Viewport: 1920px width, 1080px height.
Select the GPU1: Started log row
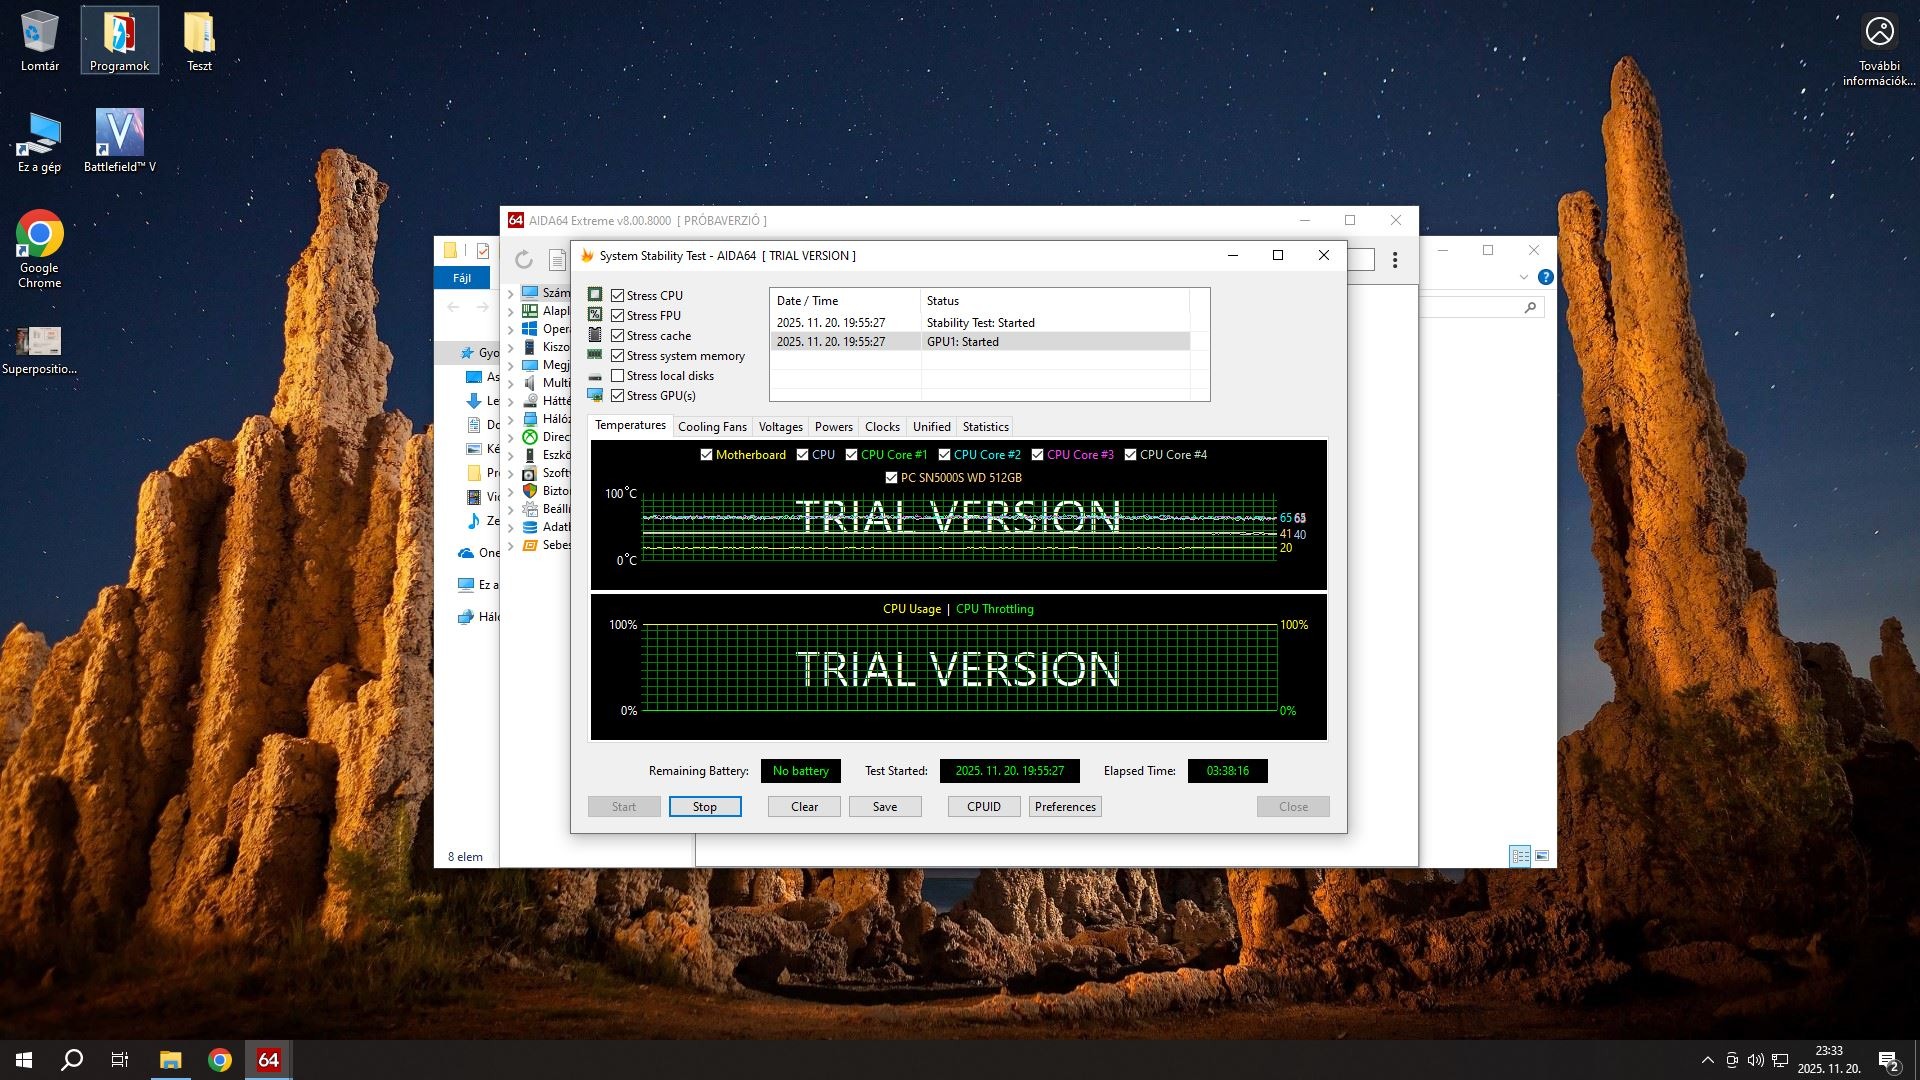[980, 342]
